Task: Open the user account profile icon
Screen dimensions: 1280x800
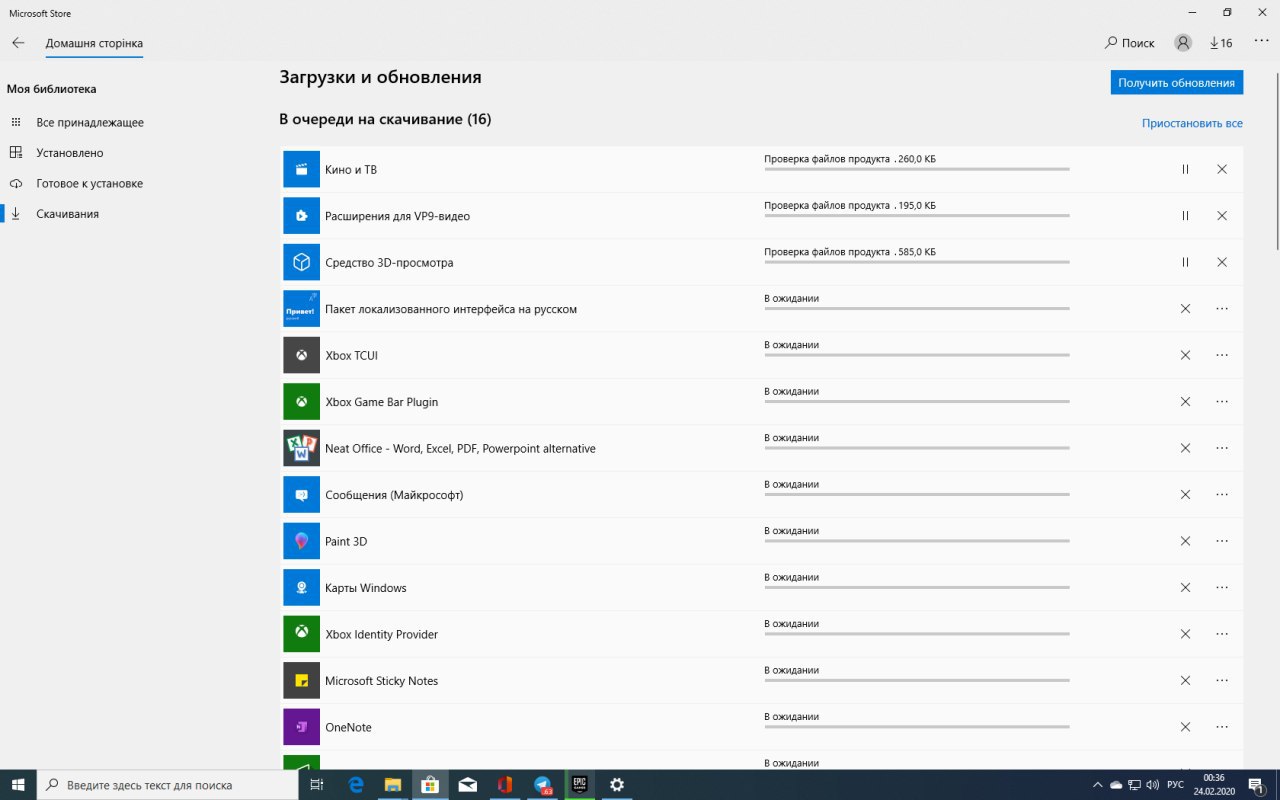Action: (x=1183, y=43)
